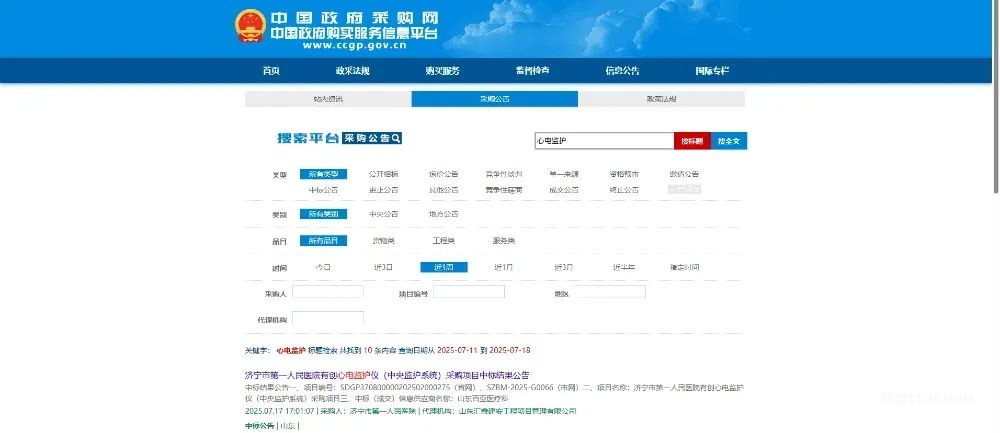Select the 中央公告 category filter

[383, 214]
